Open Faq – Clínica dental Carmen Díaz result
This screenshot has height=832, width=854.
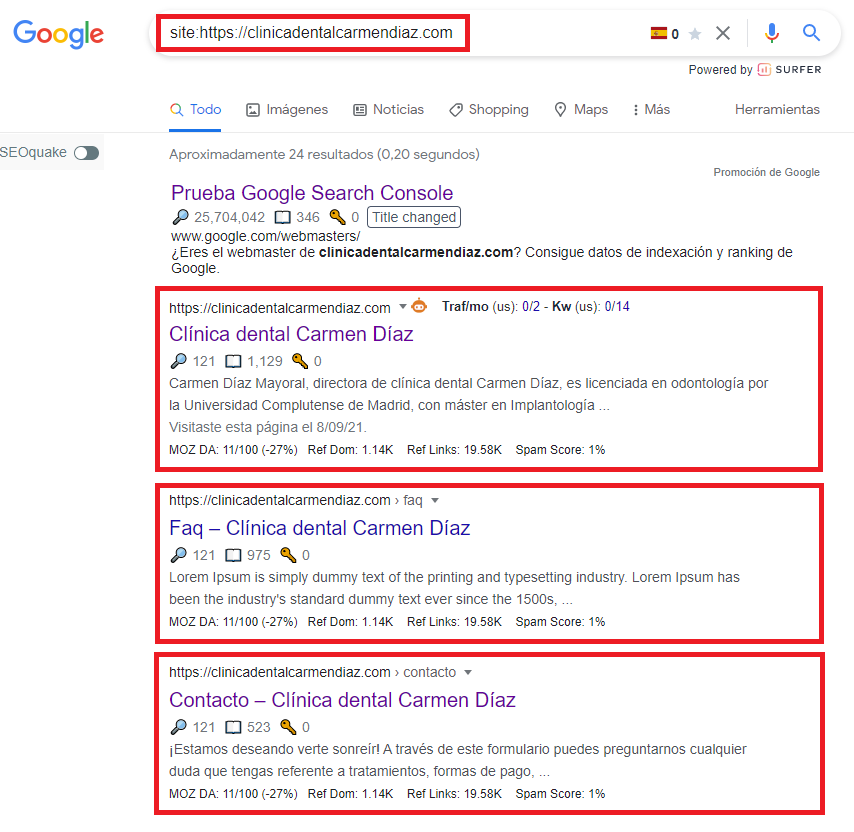click(x=319, y=528)
